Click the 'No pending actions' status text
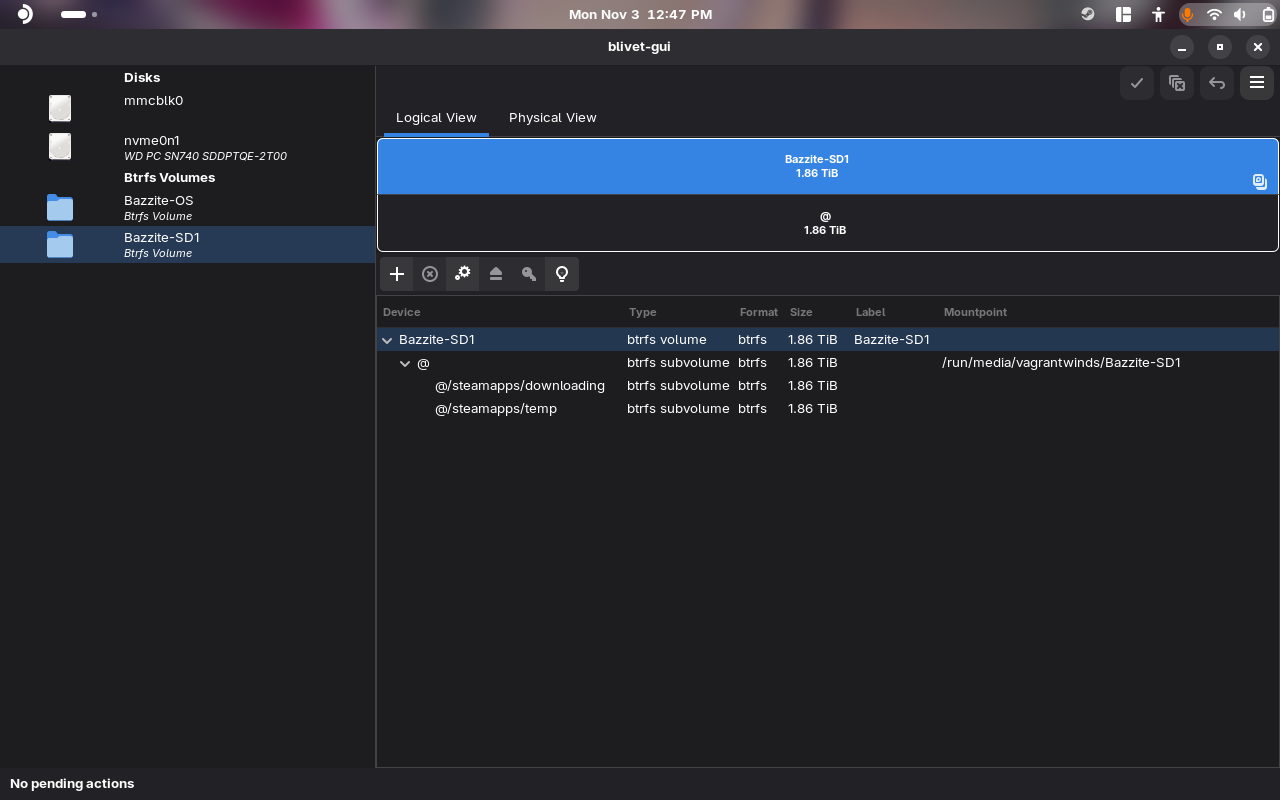The image size is (1280, 800). click(x=72, y=784)
